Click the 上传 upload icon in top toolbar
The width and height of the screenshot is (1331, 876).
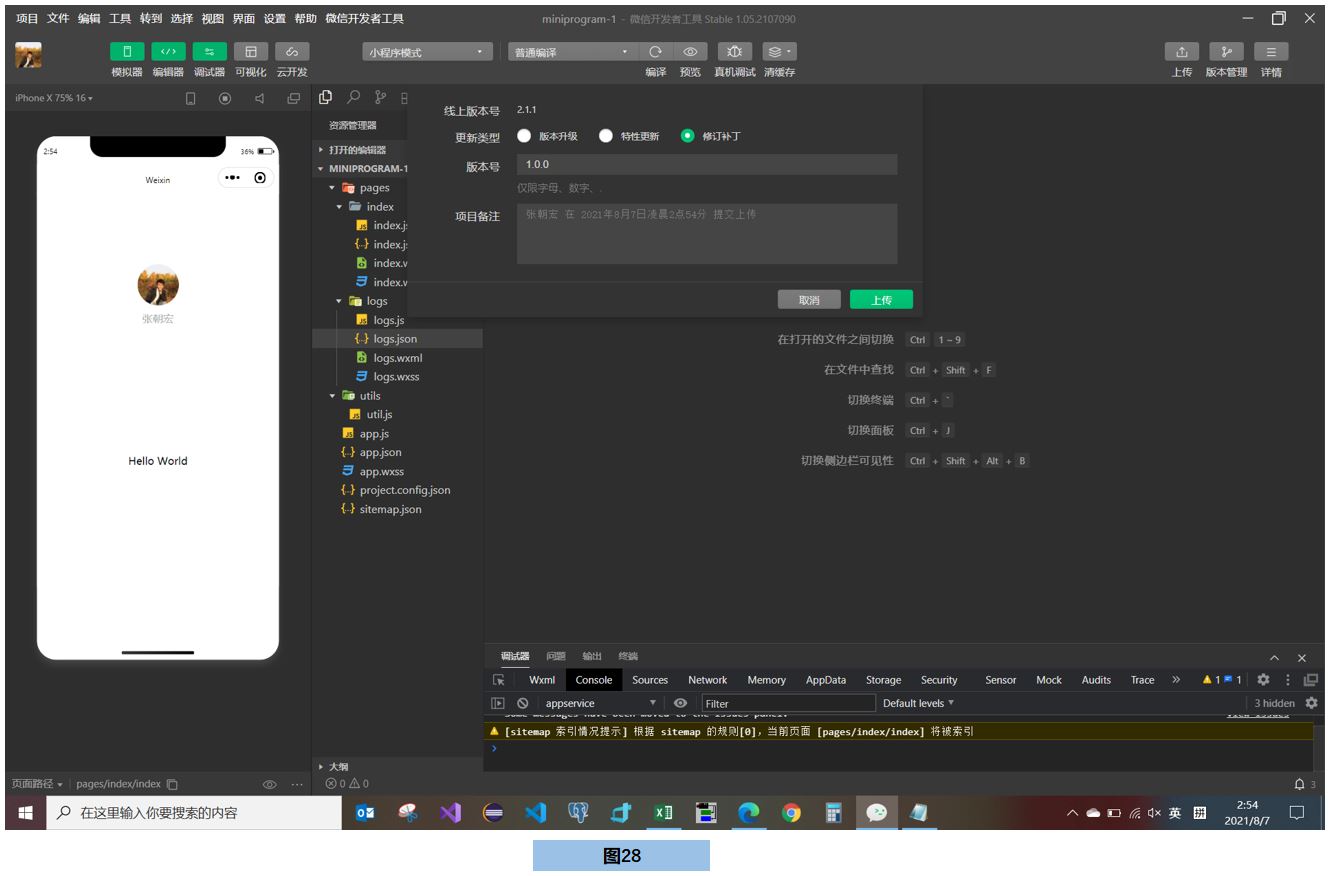[x=1182, y=51]
